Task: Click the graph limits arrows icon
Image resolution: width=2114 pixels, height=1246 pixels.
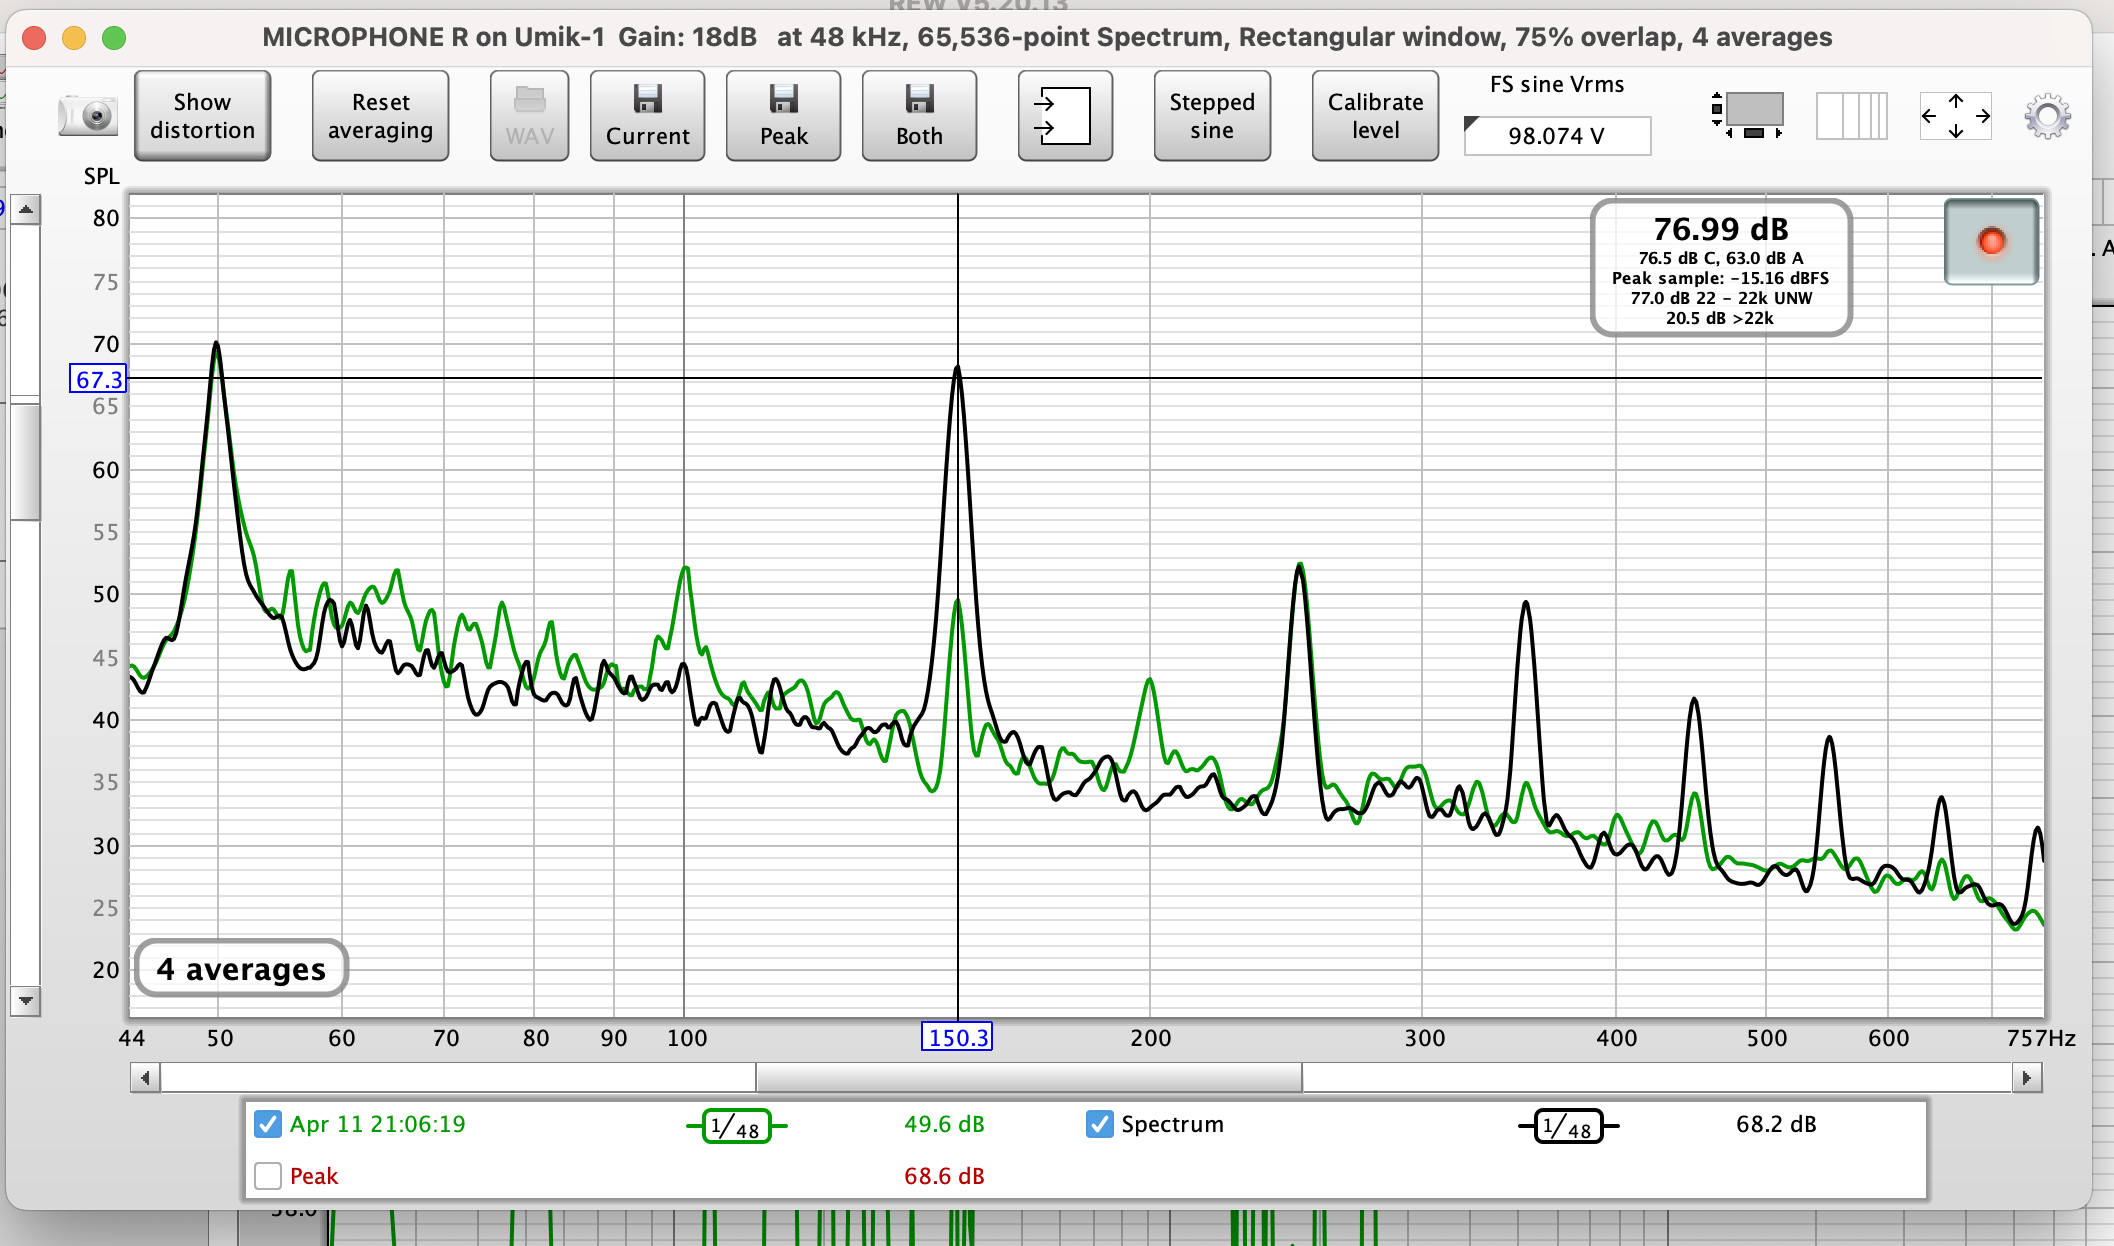Action: click(x=1955, y=116)
